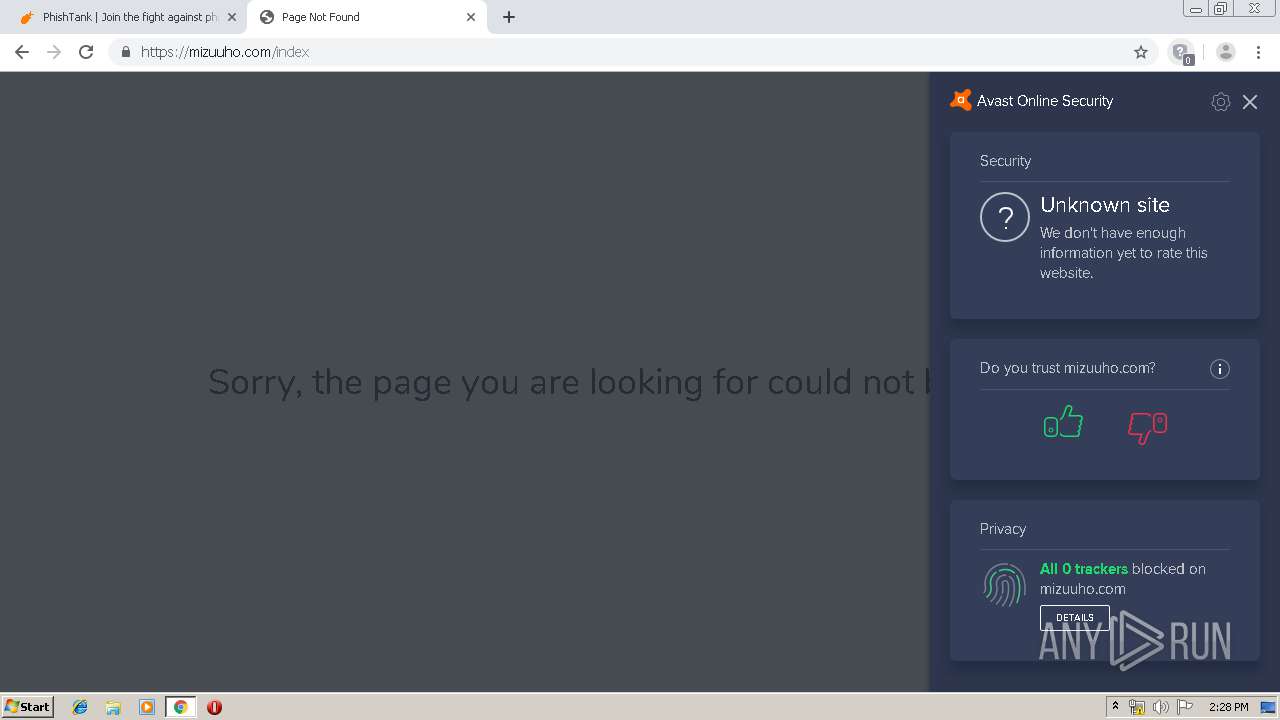Click the Chrome taskbar button
Viewport: 1280px width, 720px height.
click(180, 707)
